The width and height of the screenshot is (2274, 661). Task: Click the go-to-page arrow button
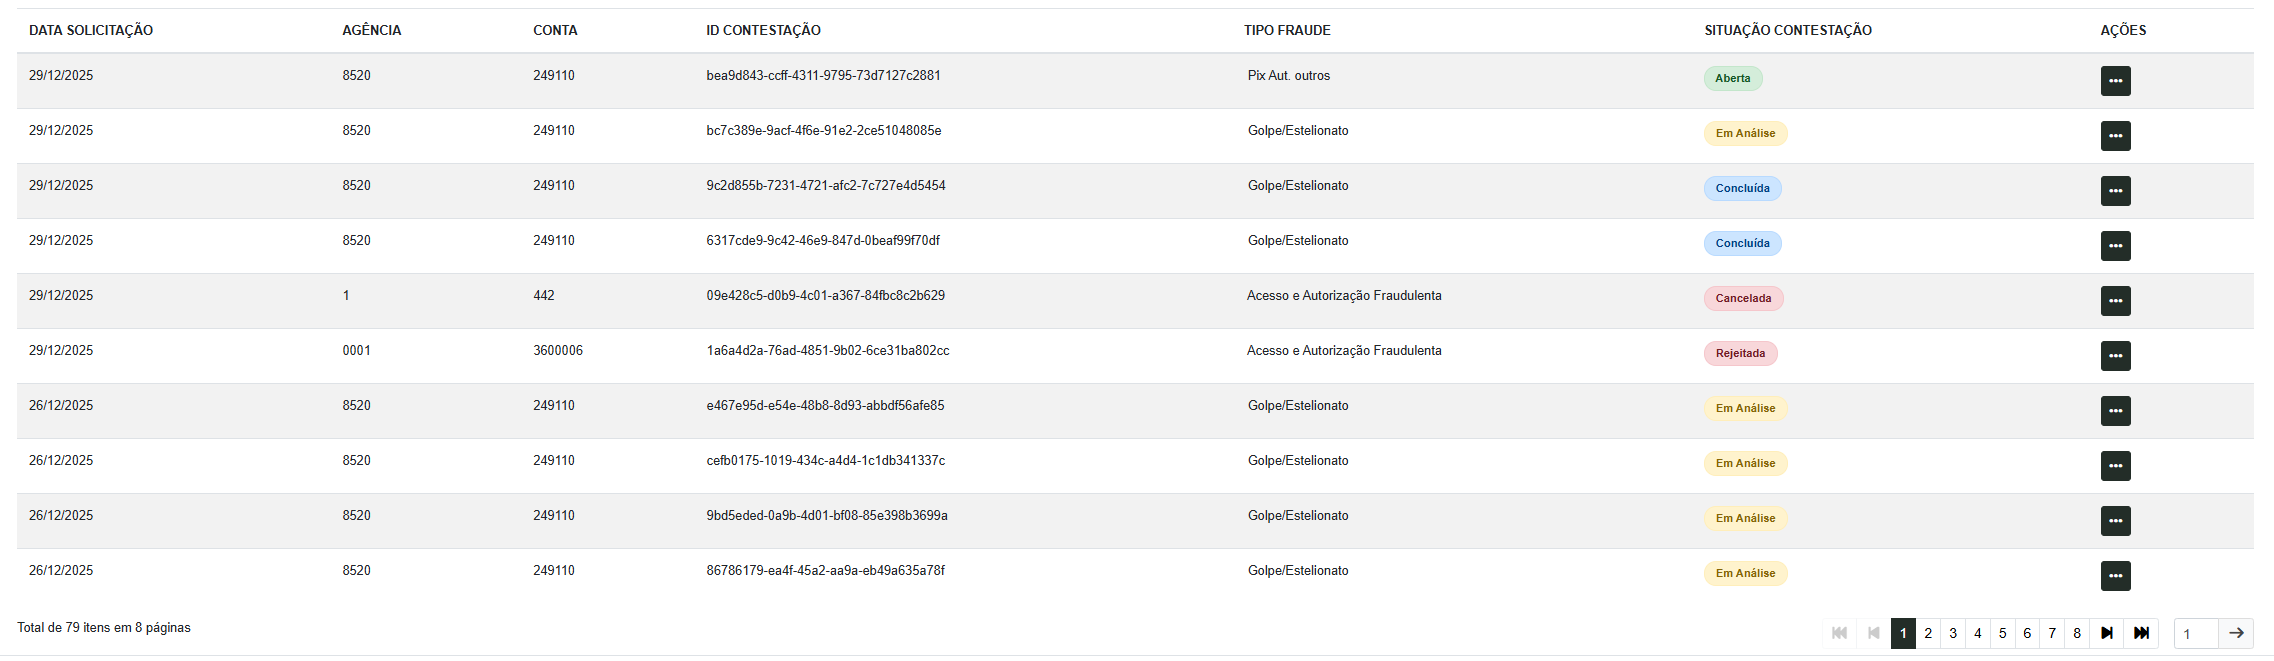[2236, 633]
